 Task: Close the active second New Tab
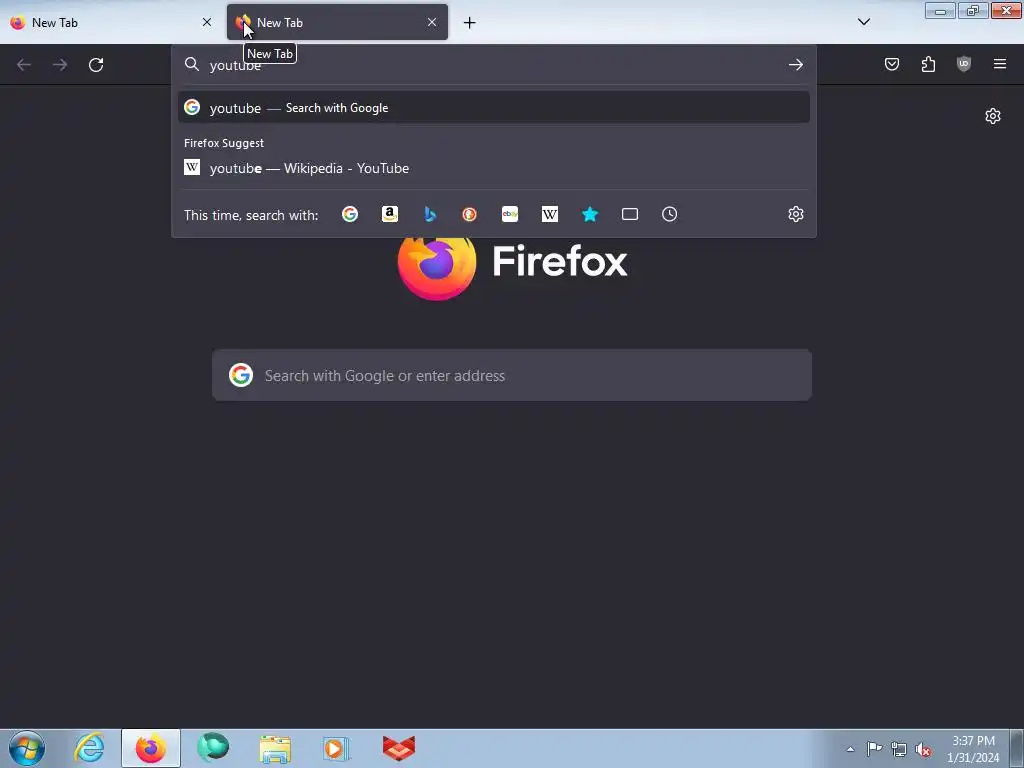click(432, 22)
